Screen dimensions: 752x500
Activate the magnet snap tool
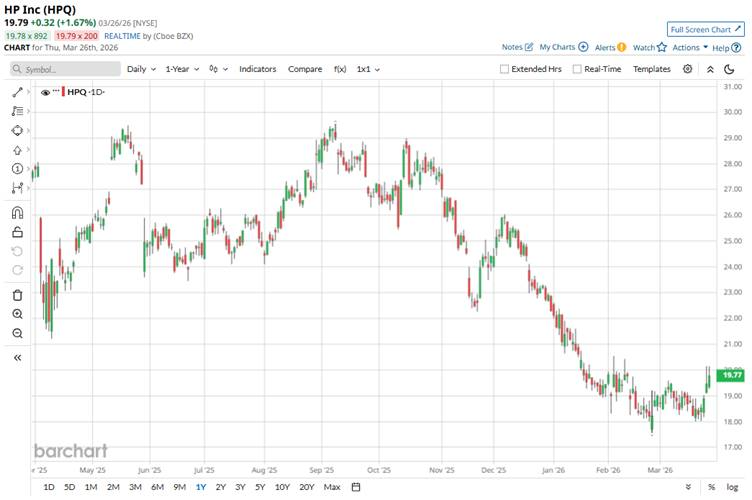point(17,212)
